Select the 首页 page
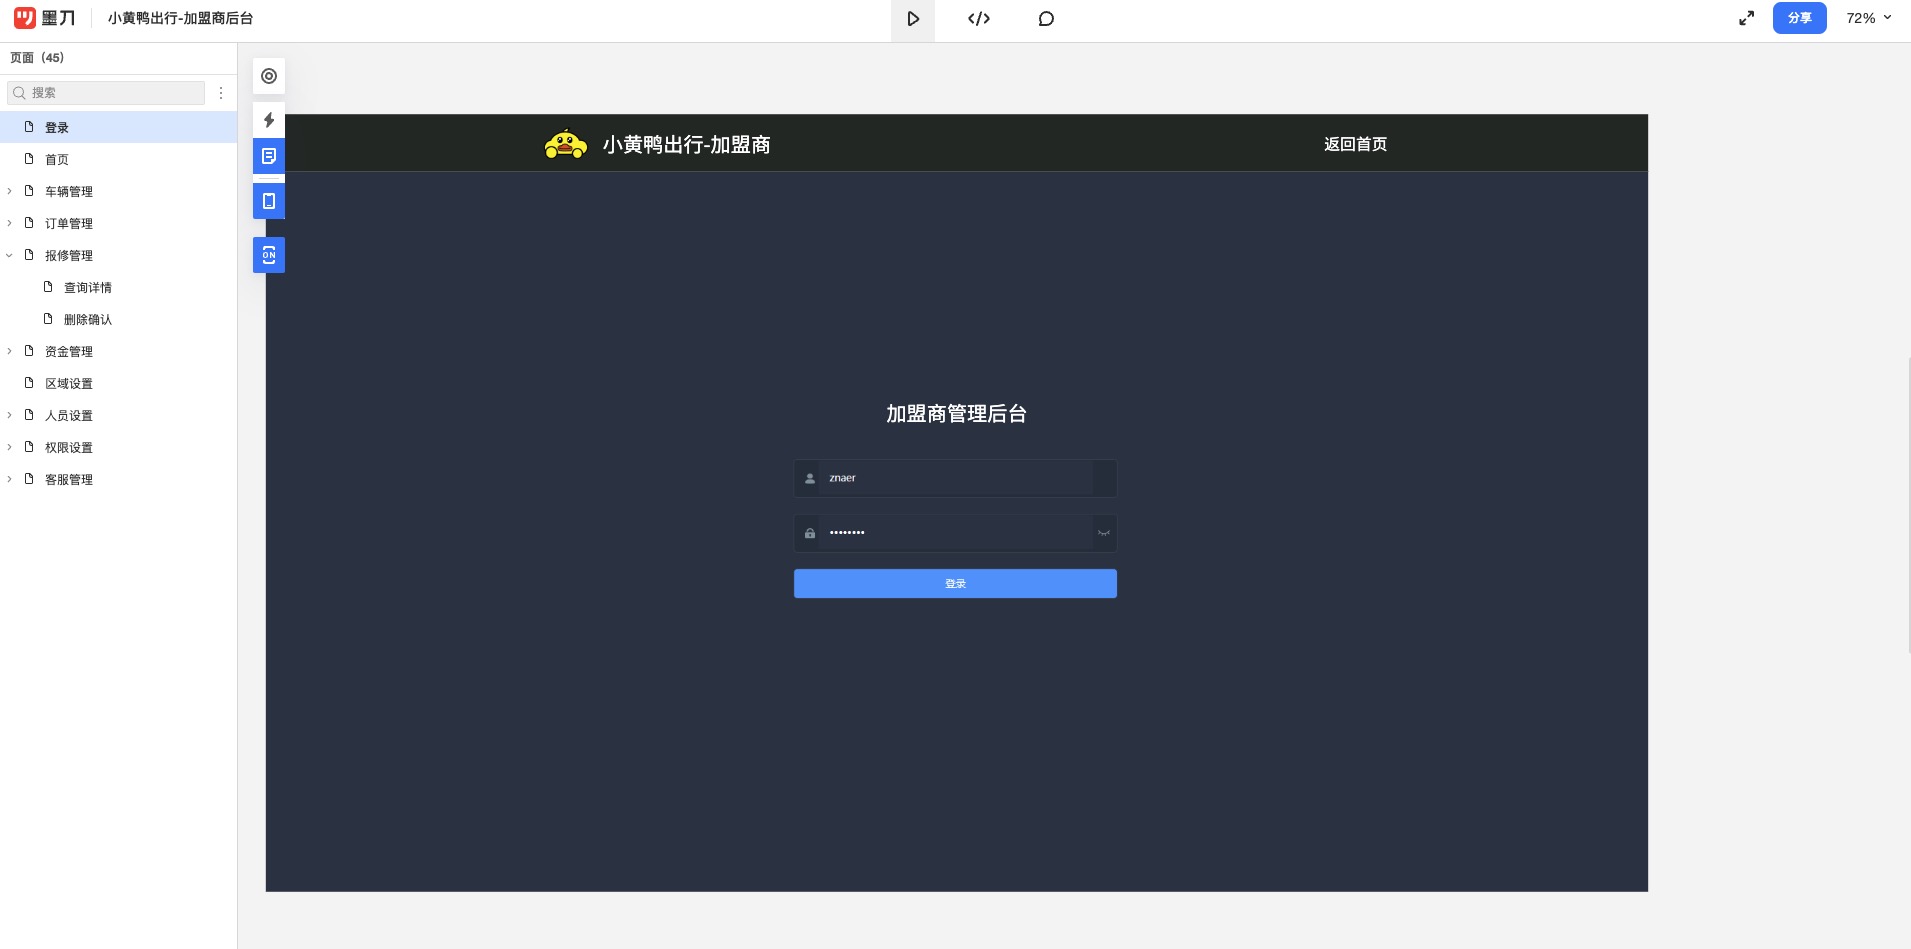The width and height of the screenshot is (1911, 949). coord(118,159)
